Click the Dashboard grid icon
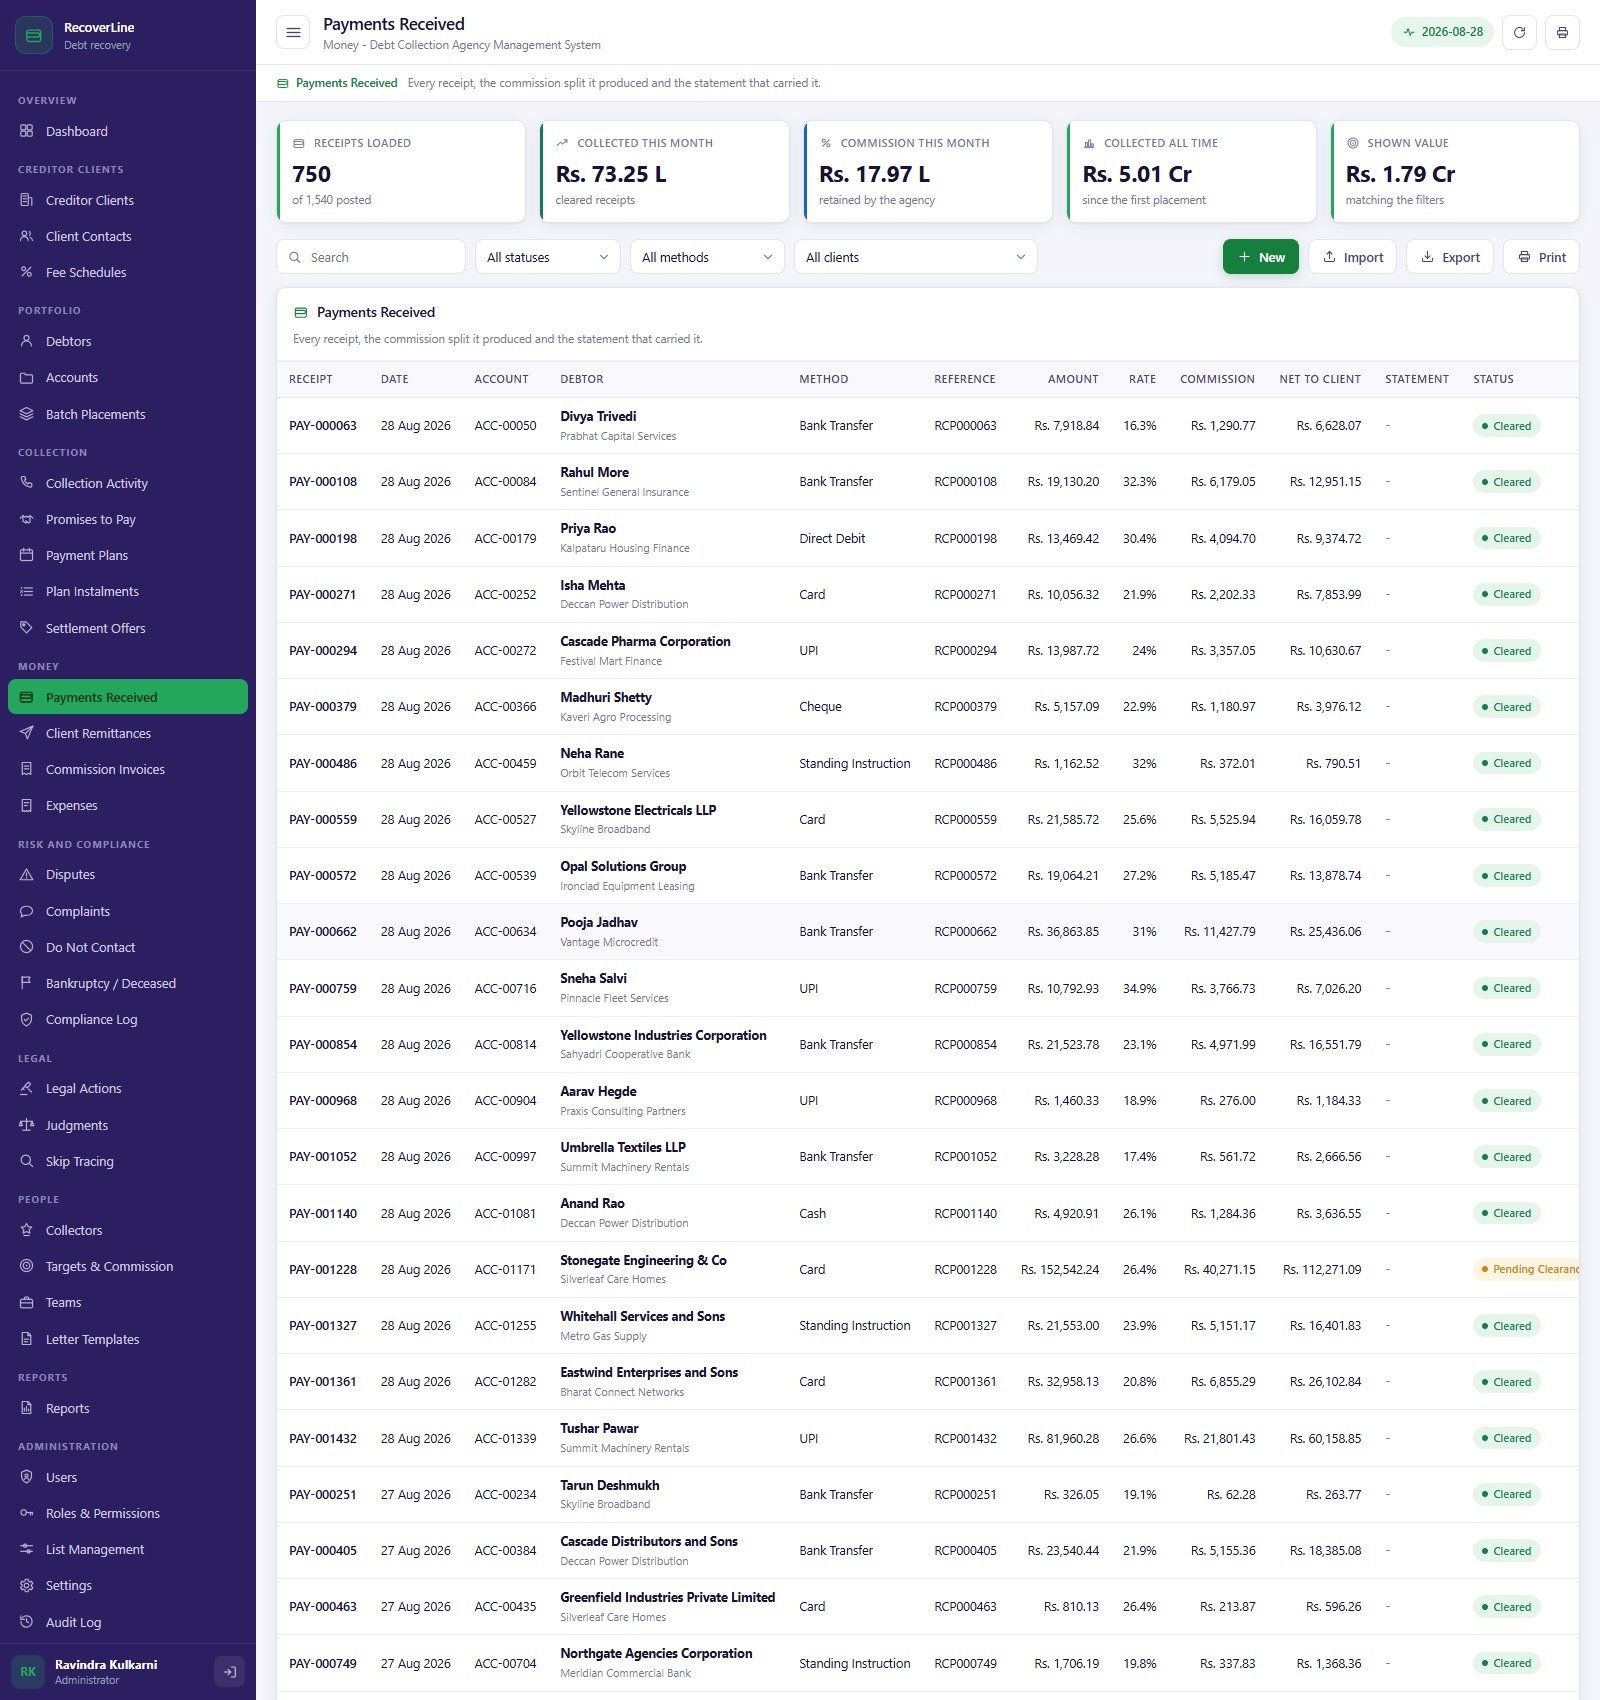The height and width of the screenshot is (1700, 1600). tap(27, 131)
